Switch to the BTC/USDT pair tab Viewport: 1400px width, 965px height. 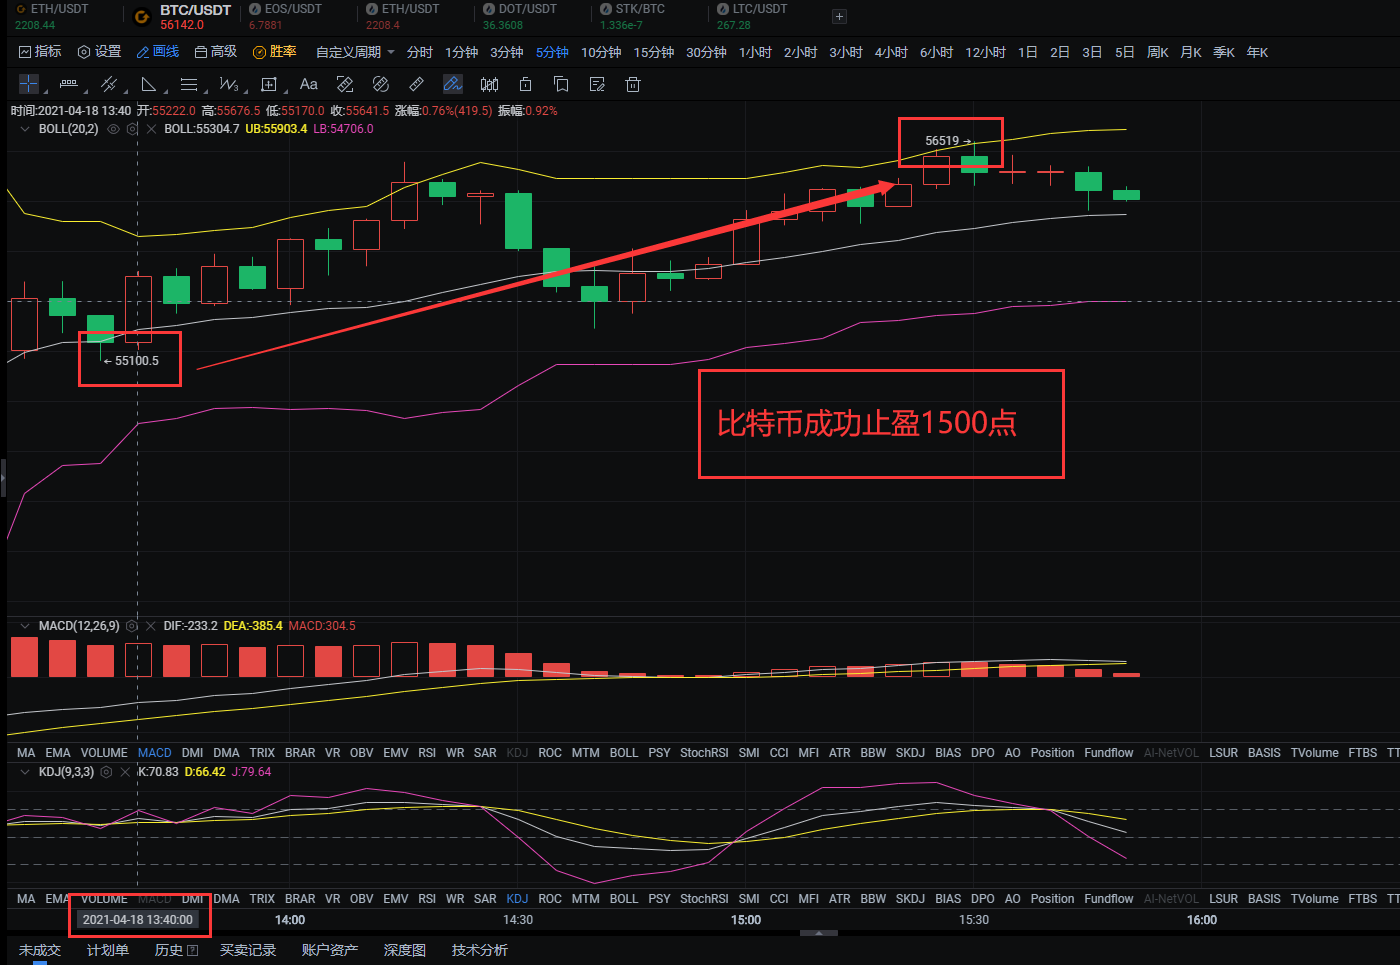click(x=183, y=17)
